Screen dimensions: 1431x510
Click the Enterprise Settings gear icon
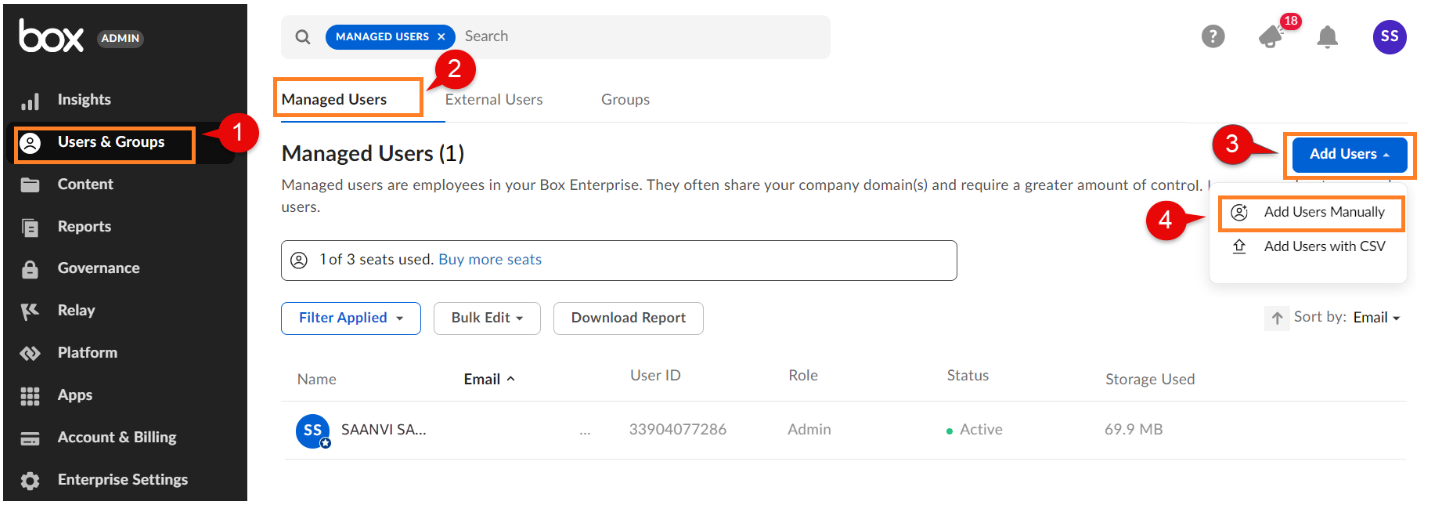30,480
